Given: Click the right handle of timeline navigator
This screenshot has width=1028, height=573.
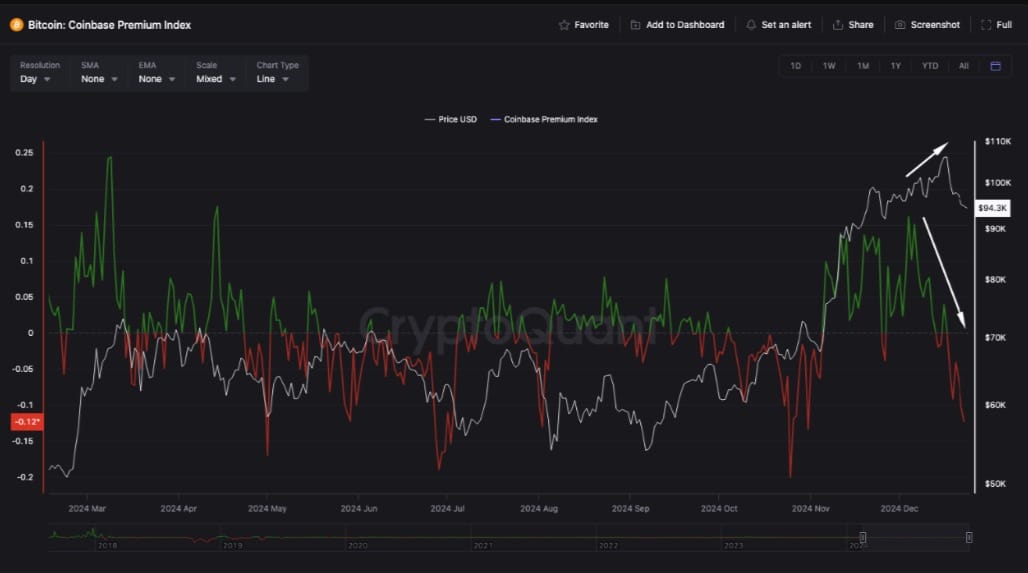Looking at the screenshot, I should tap(969, 538).
